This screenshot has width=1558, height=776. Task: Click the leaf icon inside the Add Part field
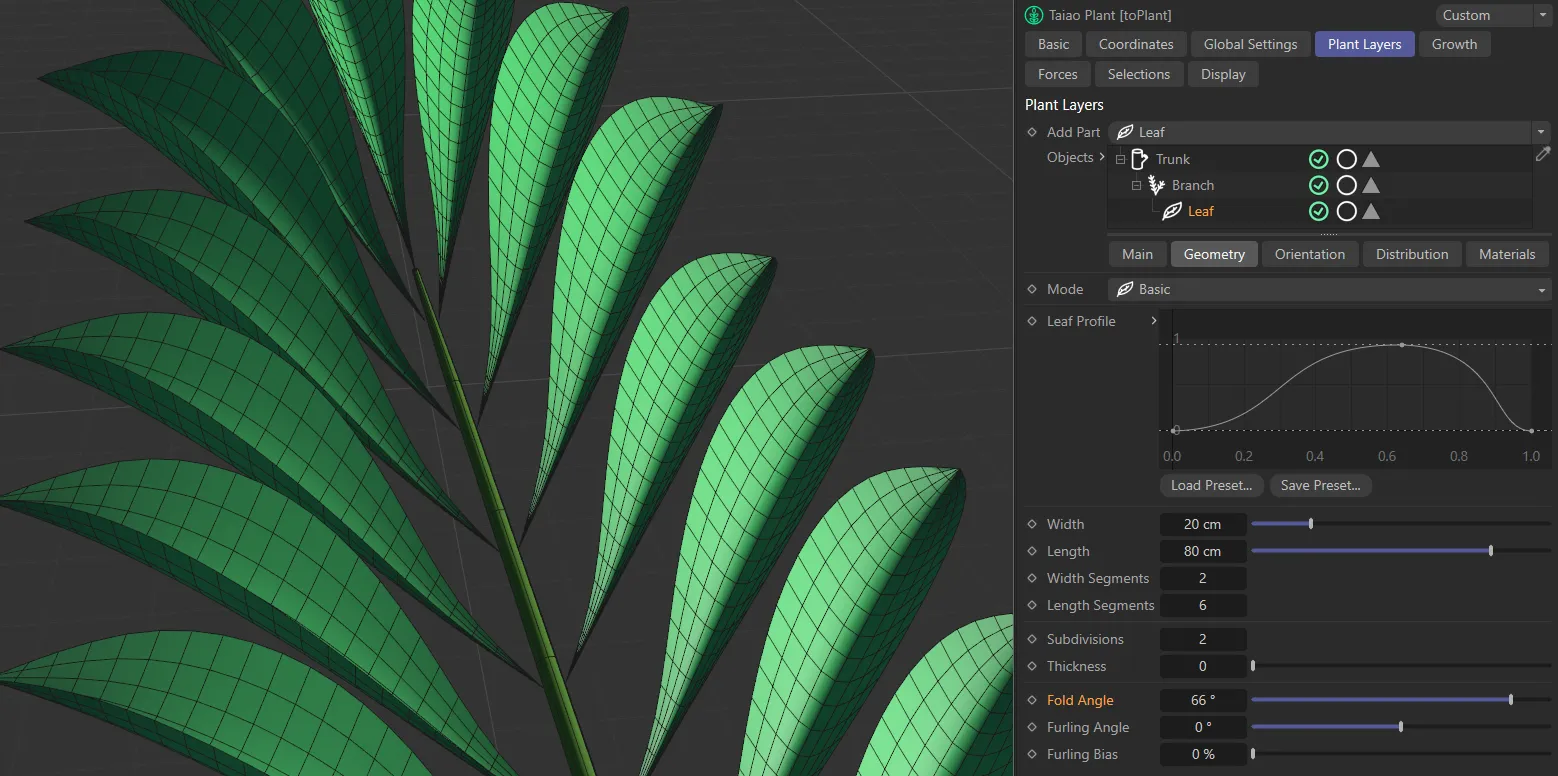point(1126,131)
